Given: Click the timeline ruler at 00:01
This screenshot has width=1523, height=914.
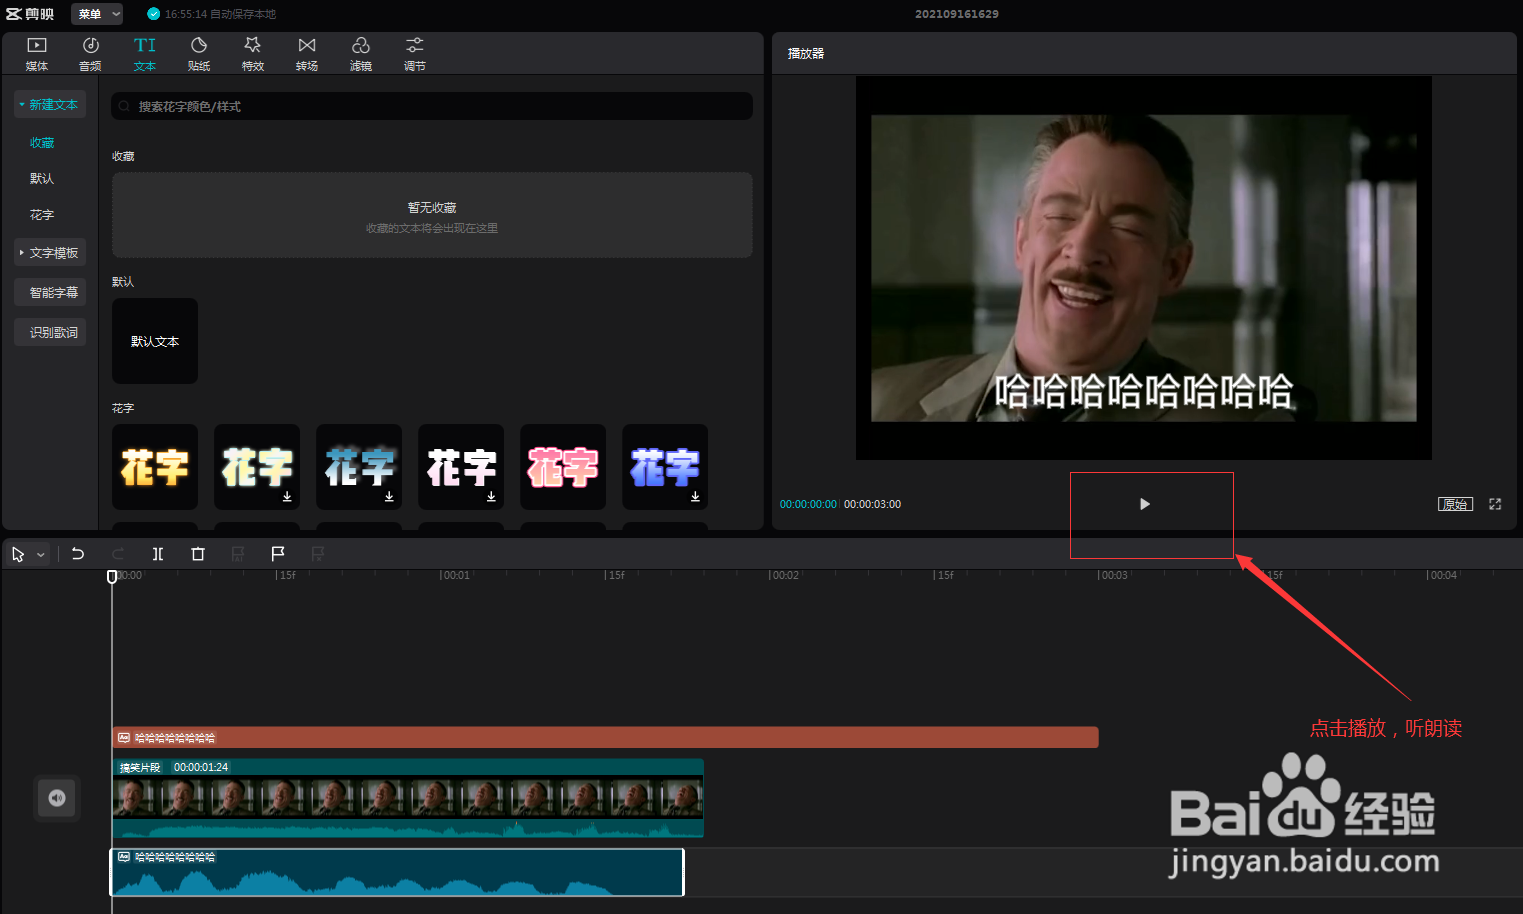Looking at the screenshot, I should pos(455,576).
